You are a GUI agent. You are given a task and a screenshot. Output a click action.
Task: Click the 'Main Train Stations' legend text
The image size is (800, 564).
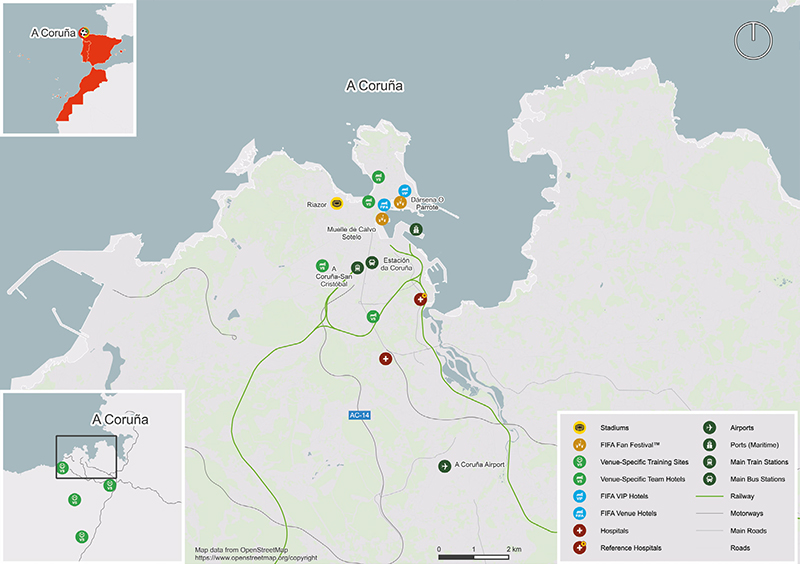pyautogui.click(x=759, y=462)
